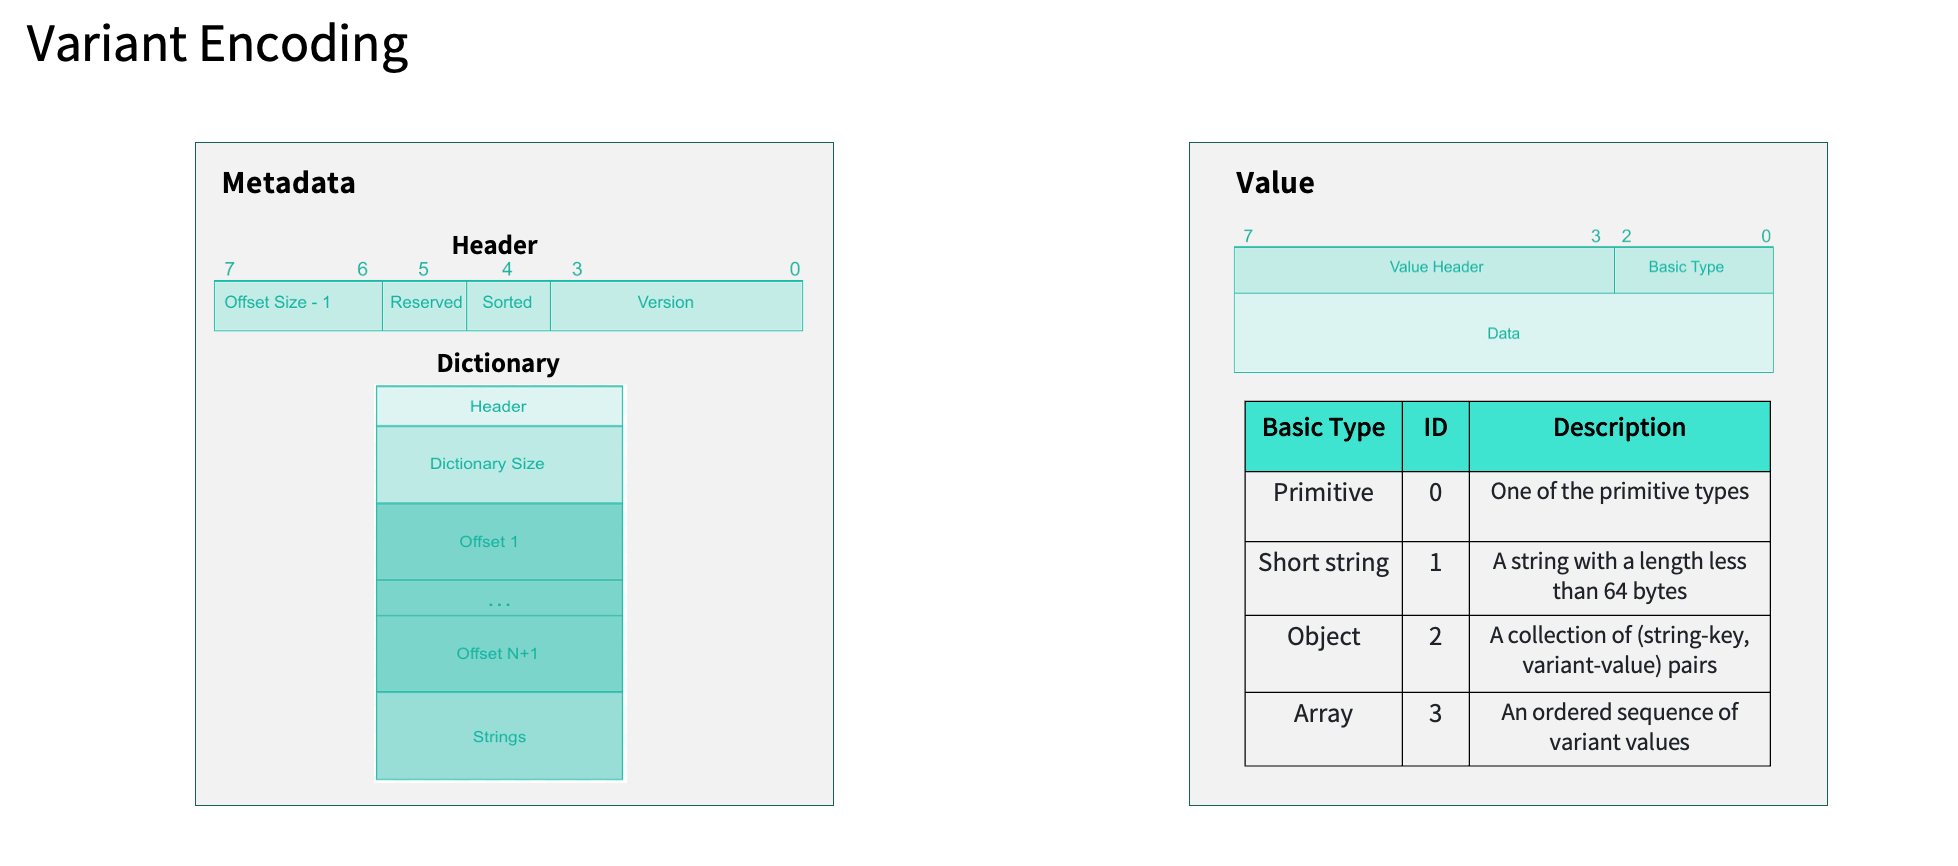Select the Dictionary Size block
This screenshot has width=1958, height=866.
(498, 464)
